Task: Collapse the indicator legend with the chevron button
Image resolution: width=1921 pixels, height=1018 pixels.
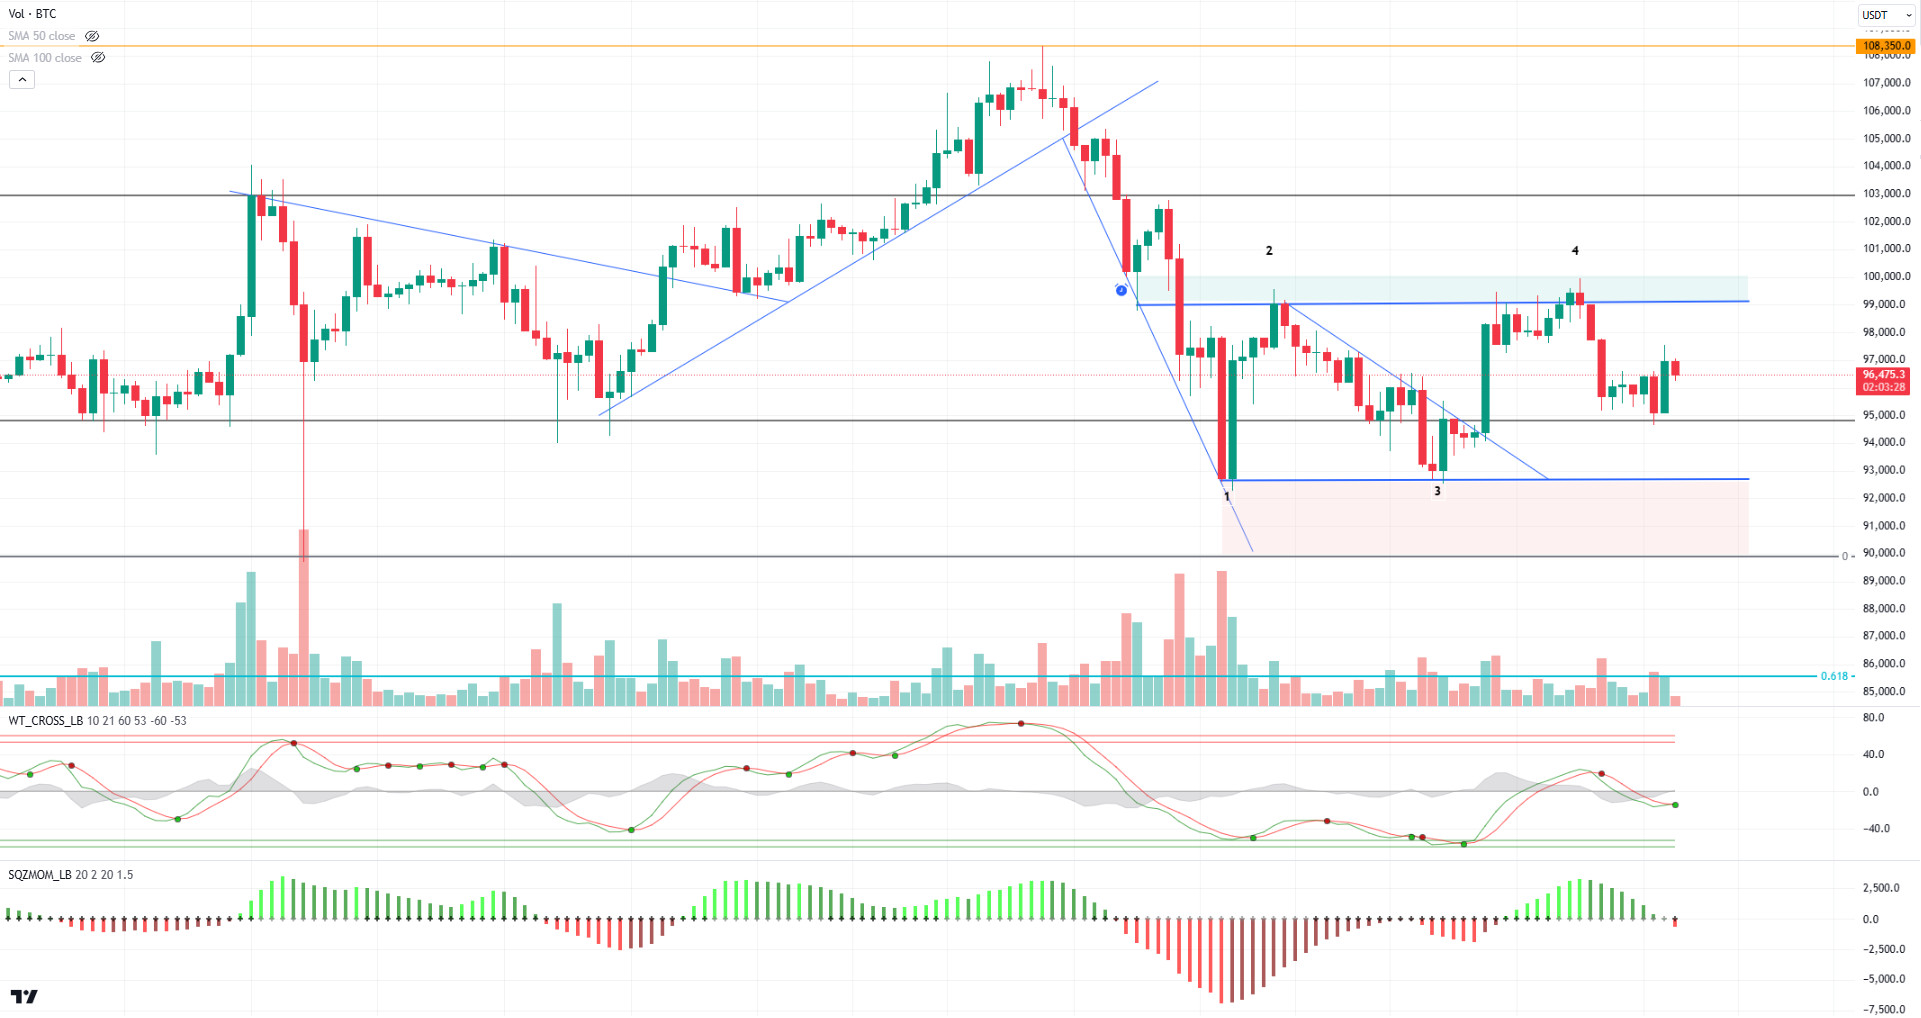Action: pos(22,80)
